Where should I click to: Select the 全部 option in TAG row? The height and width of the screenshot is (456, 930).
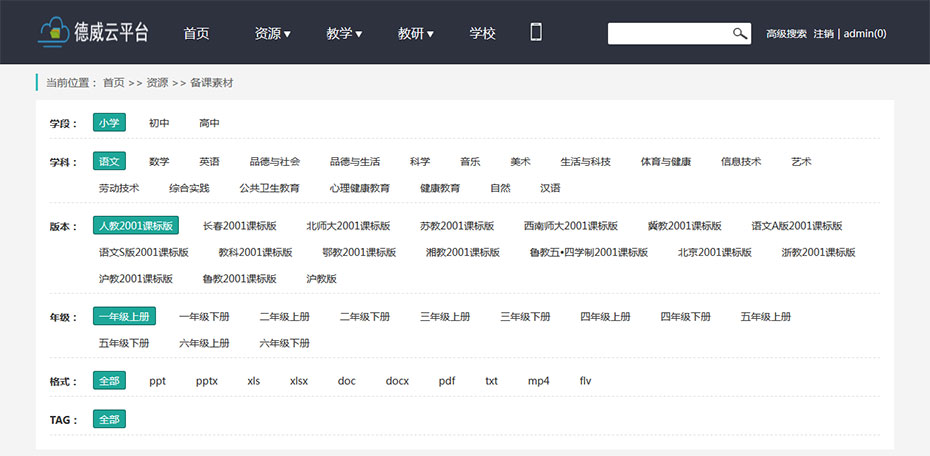(x=109, y=420)
